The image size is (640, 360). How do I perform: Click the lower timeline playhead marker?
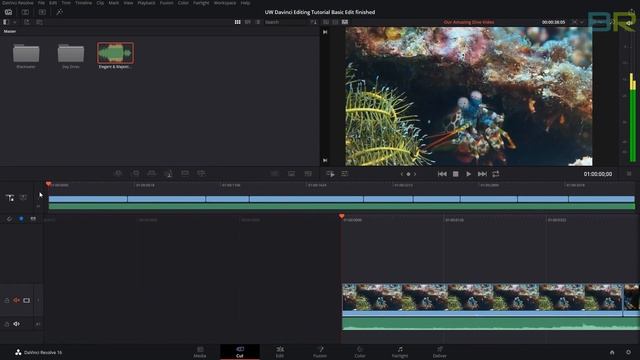(342, 216)
